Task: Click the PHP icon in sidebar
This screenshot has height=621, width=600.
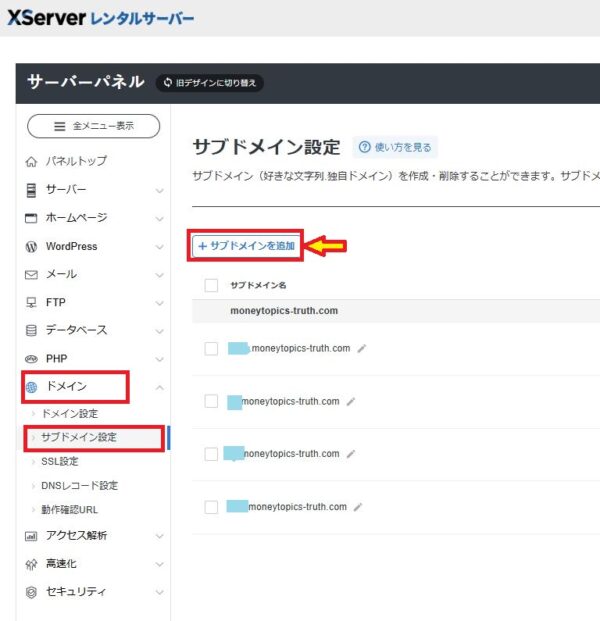Action: coord(31,358)
